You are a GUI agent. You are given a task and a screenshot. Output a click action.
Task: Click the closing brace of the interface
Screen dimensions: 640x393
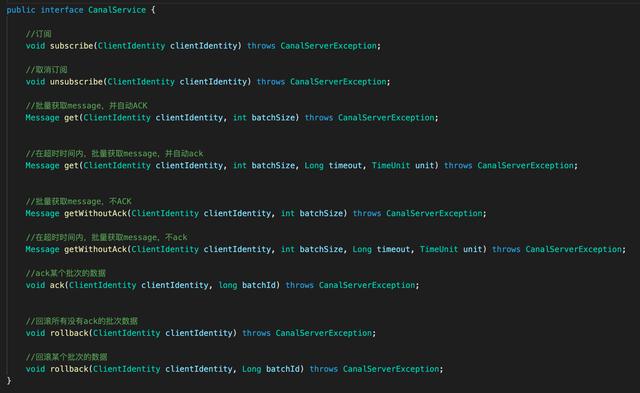click(9, 381)
